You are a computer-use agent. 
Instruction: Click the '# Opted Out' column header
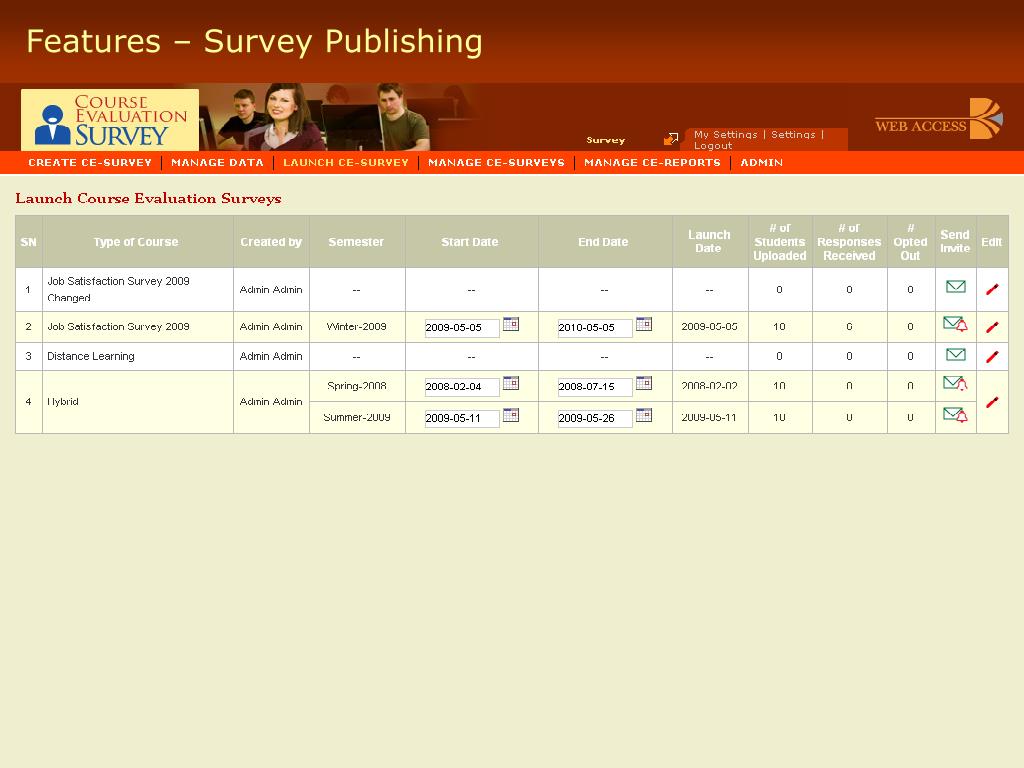pos(910,242)
